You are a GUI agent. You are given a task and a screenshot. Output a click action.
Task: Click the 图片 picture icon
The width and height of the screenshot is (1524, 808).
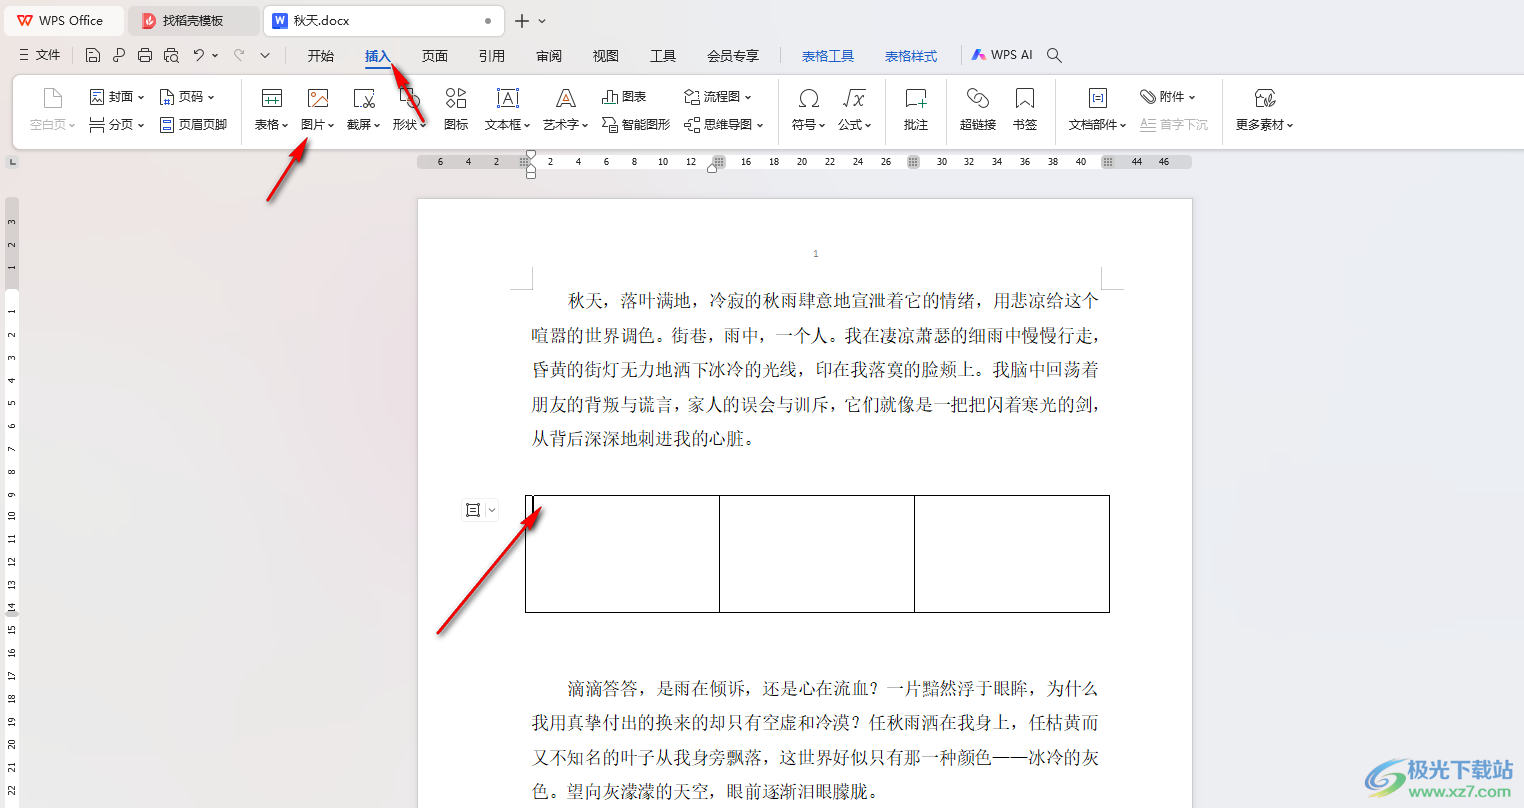(x=318, y=98)
